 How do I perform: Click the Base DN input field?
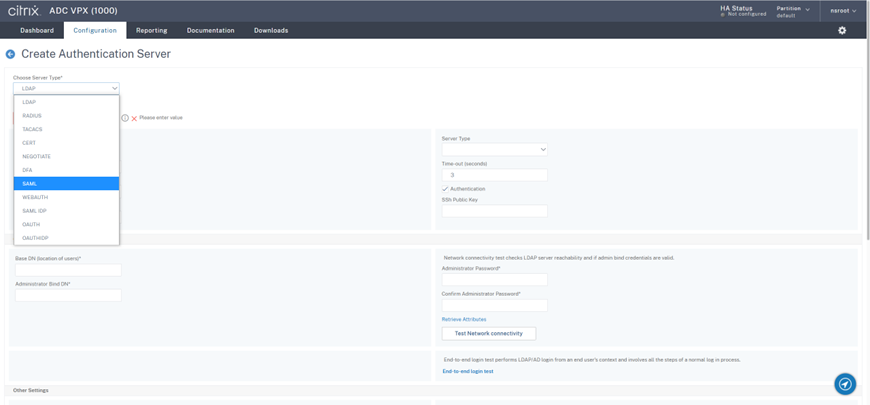pyautogui.click(x=68, y=270)
